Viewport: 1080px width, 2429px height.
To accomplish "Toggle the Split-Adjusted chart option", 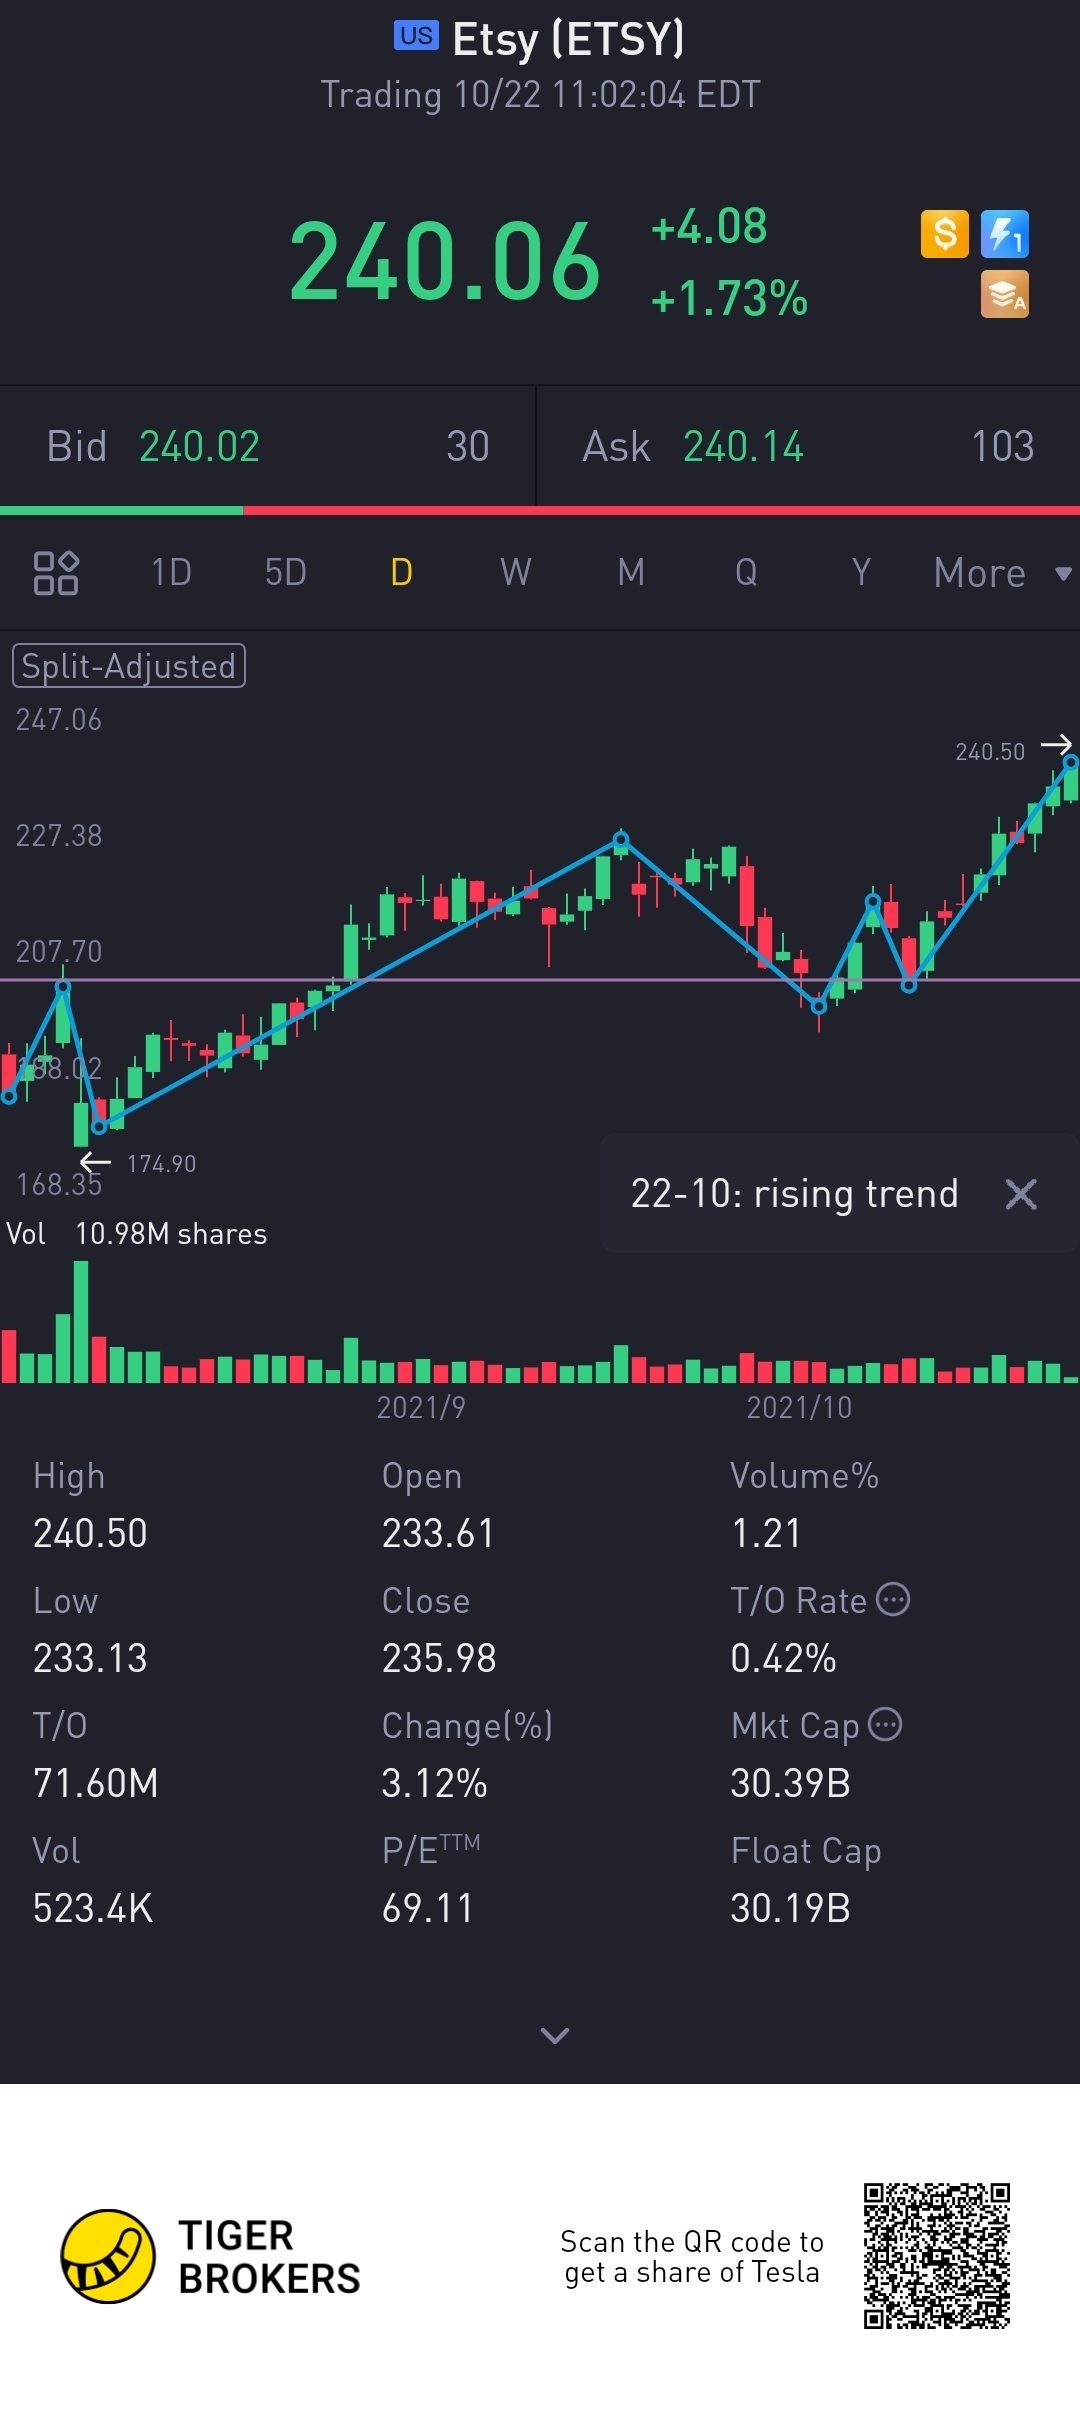I will (x=129, y=666).
